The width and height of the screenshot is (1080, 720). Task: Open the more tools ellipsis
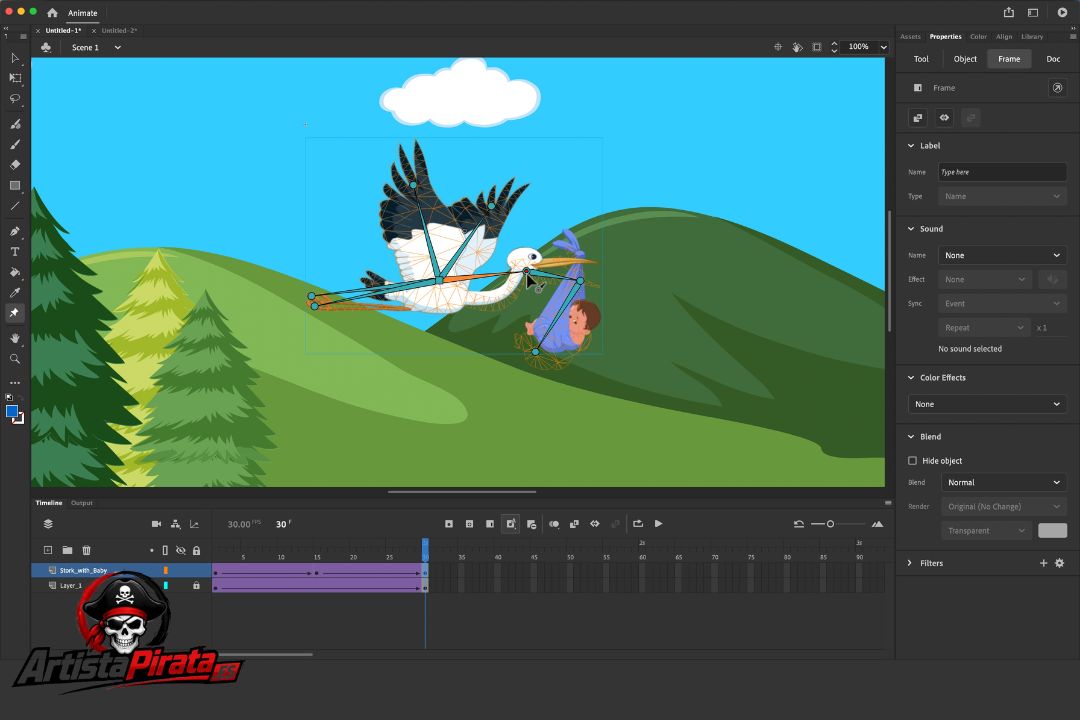coord(14,382)
